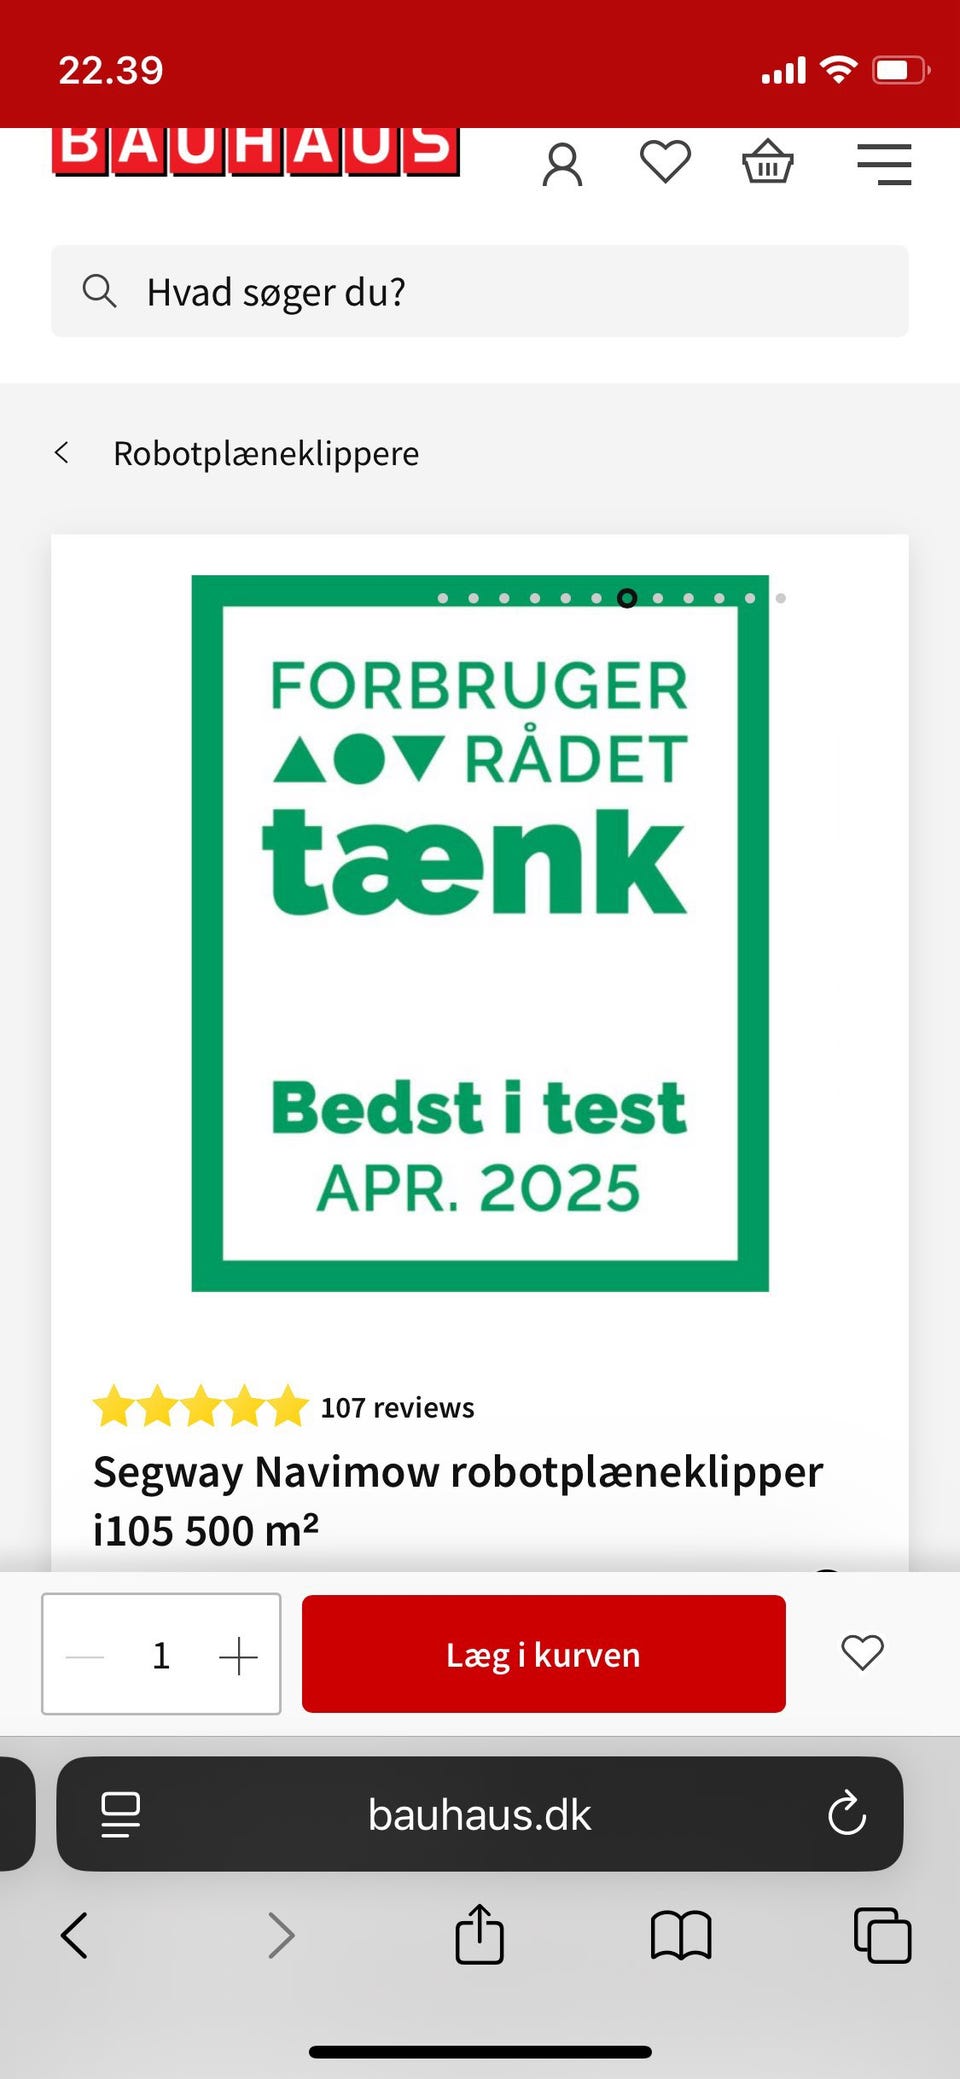This screenshot has width=960, height=2079.
Task: Click the search magnifier icon
Action: (x=99, y=291)
